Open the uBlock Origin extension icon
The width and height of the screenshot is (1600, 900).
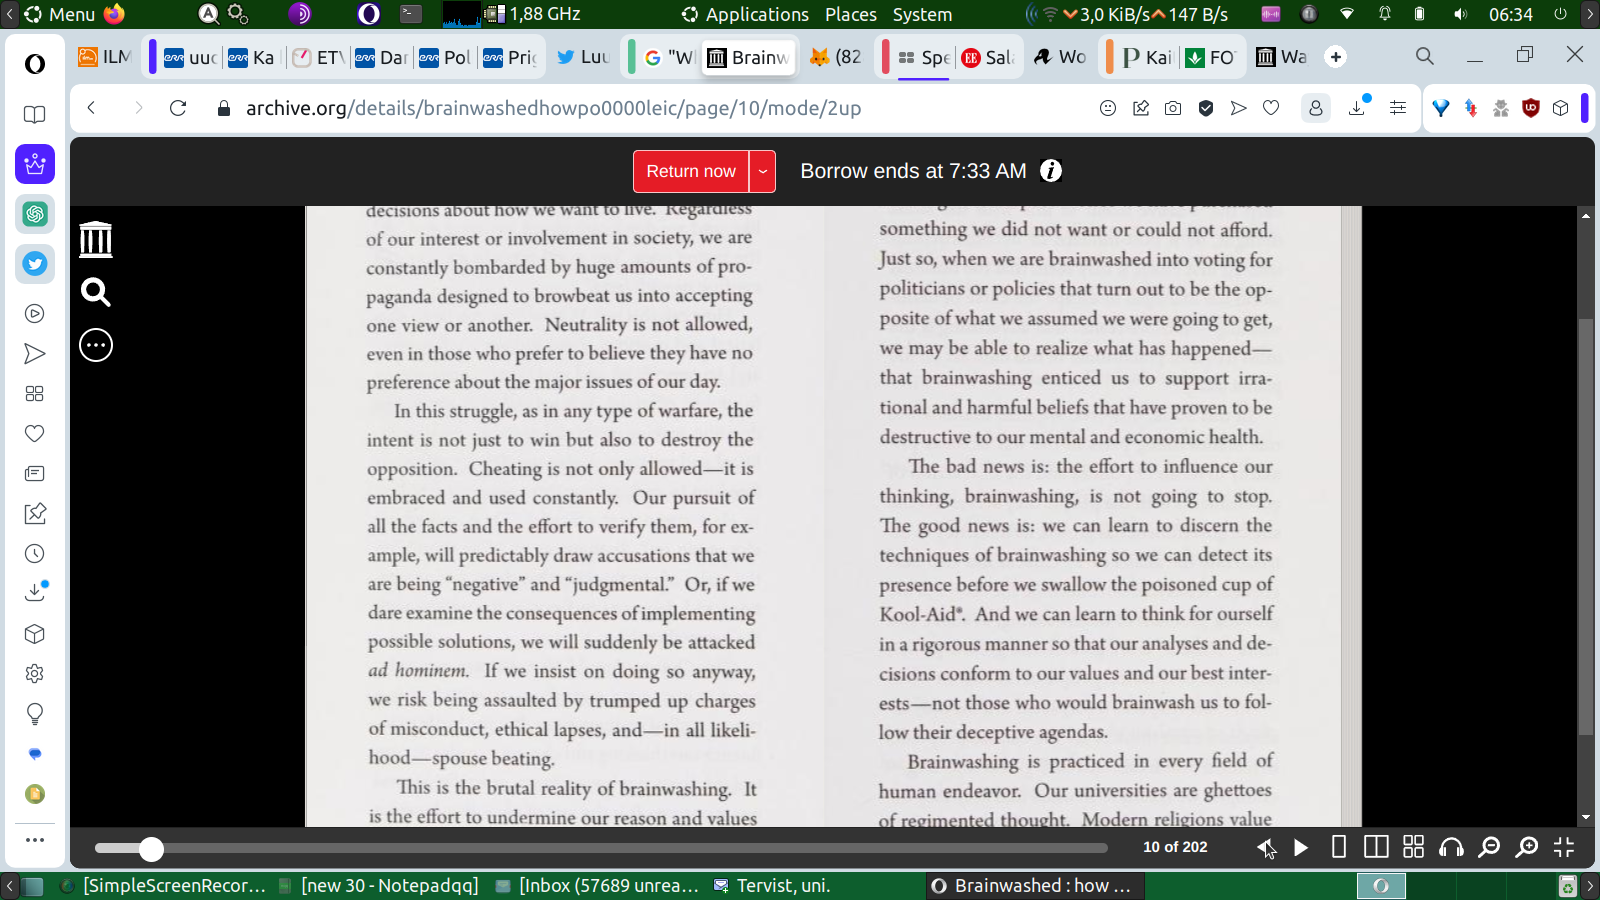1530,108
